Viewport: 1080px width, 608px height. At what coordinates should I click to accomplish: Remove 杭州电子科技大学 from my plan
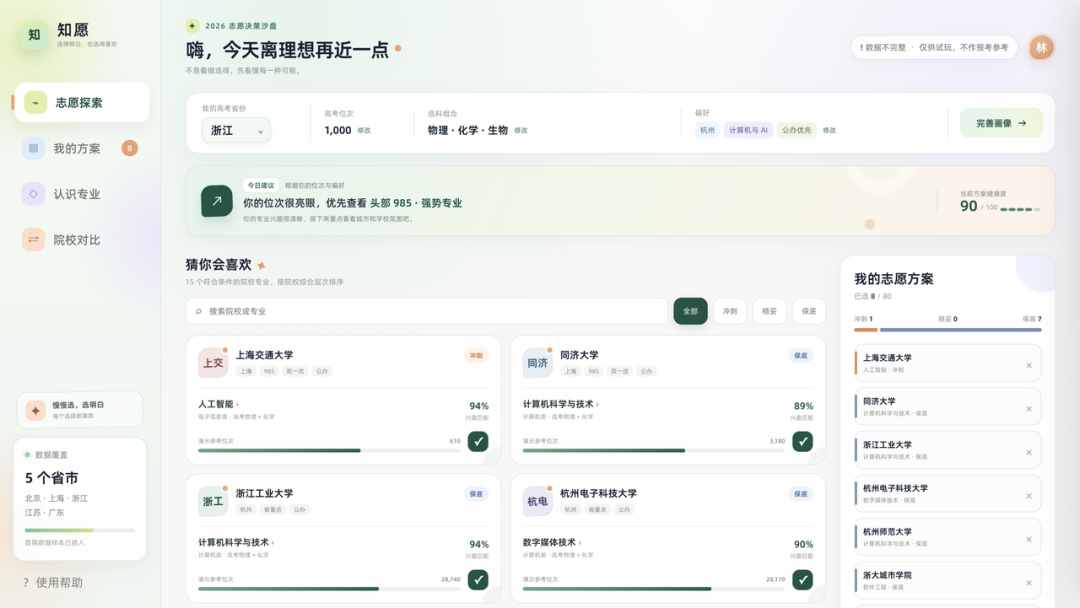(1029, 496)
